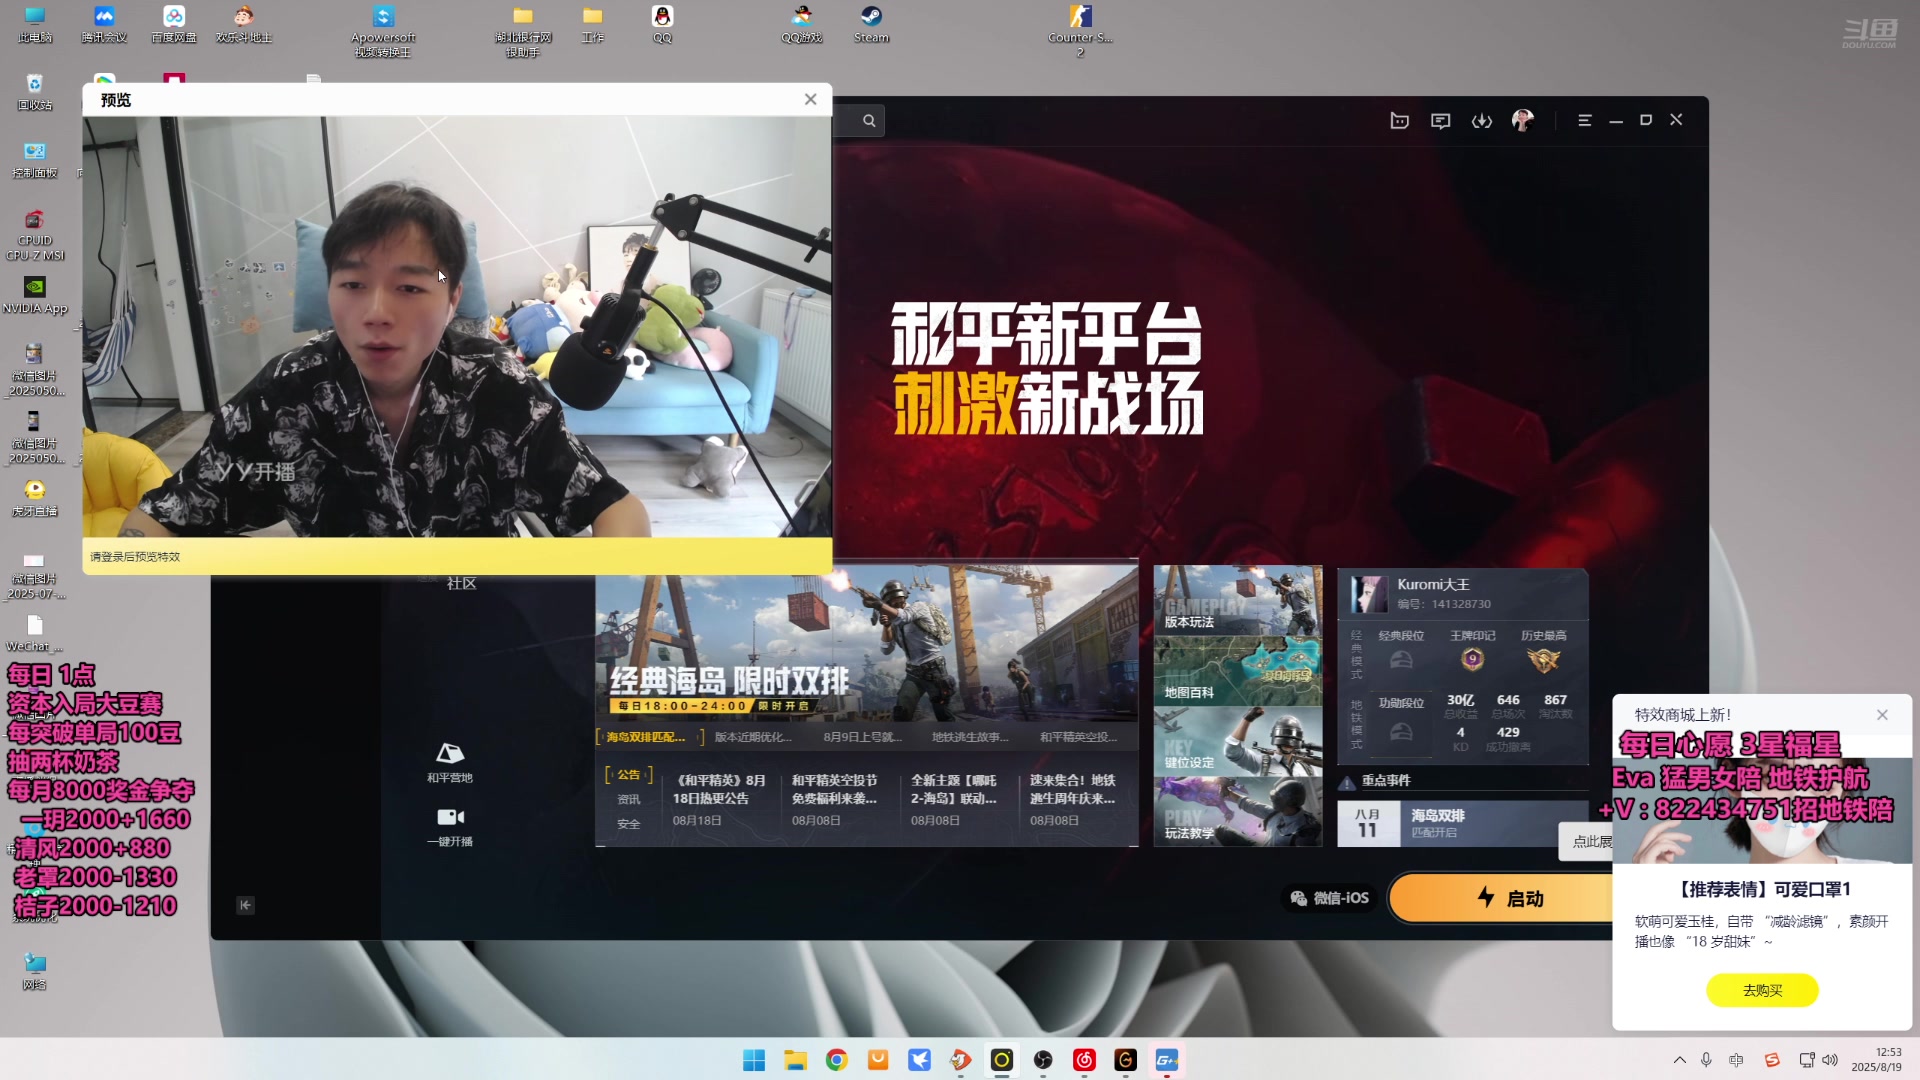The image size is (1920, 1080).
Task: Open the 控制面板 desktop icon
Action: (x=34, y=160)
